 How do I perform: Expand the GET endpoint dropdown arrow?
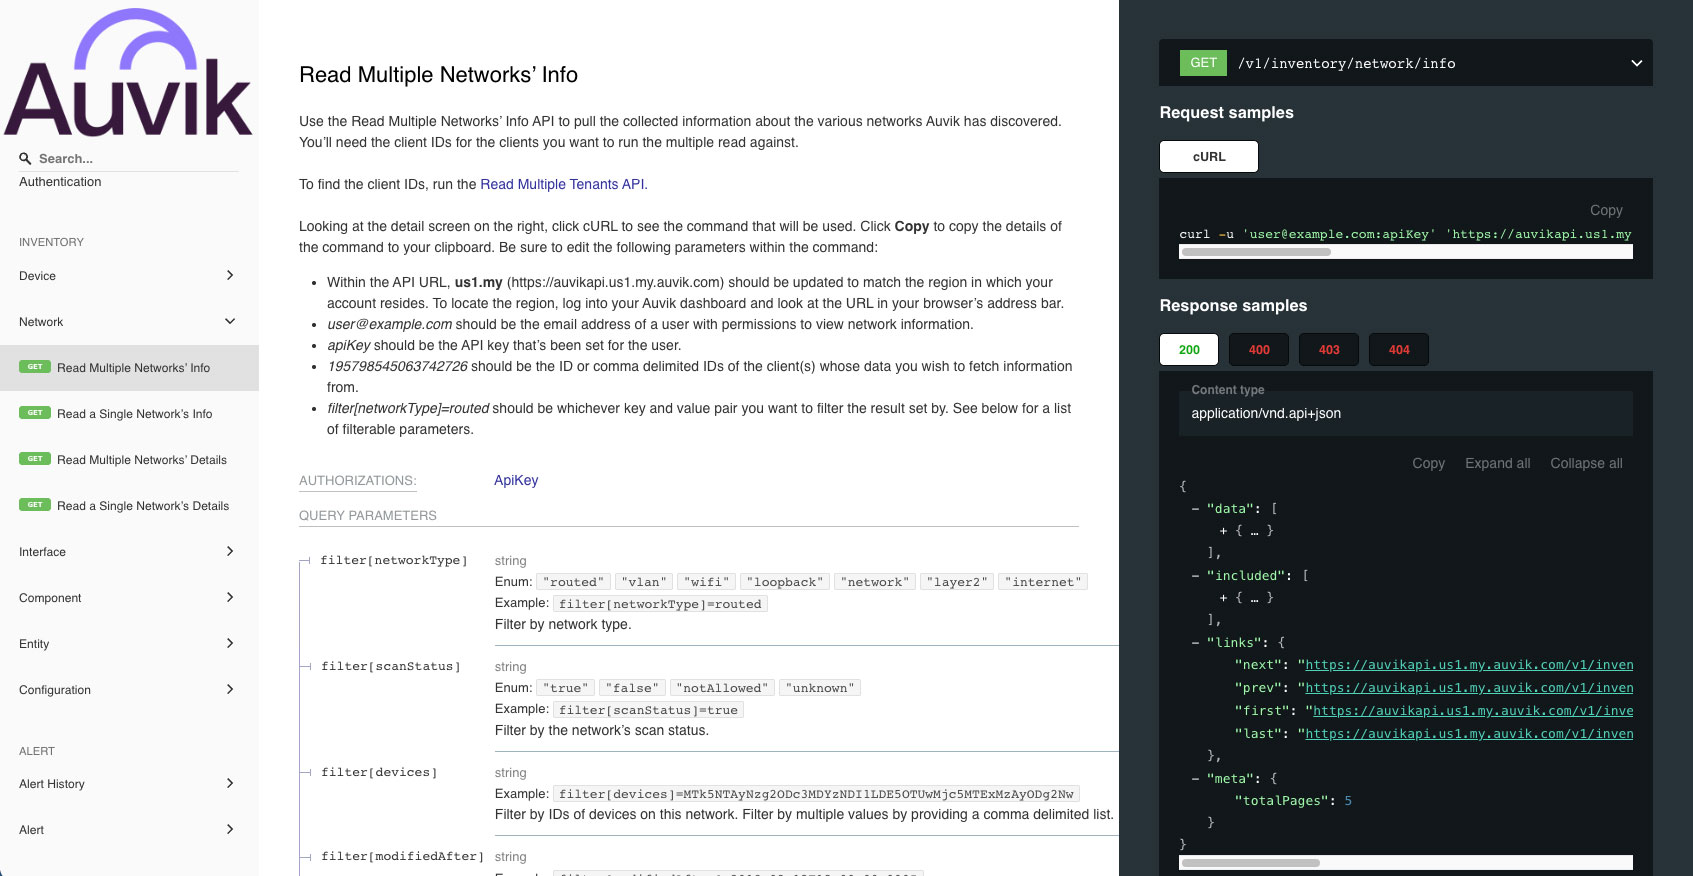pyautogui.click(x=1637, y=63)
